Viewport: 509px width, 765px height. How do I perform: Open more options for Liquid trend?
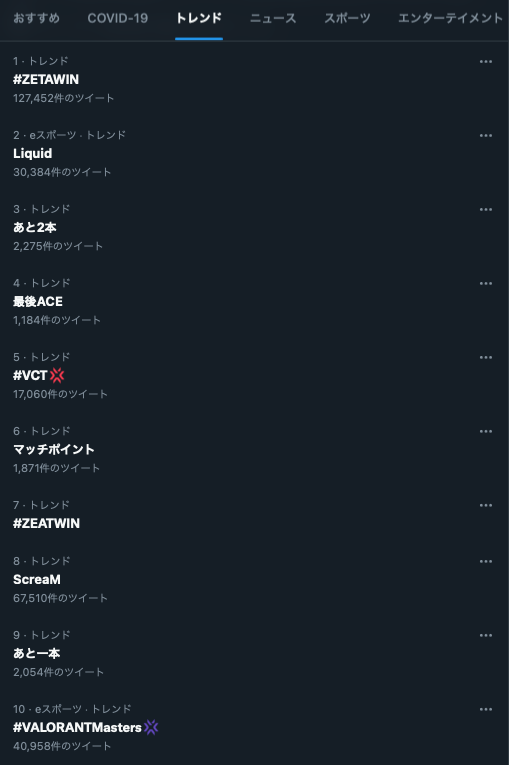coord(486,136)
